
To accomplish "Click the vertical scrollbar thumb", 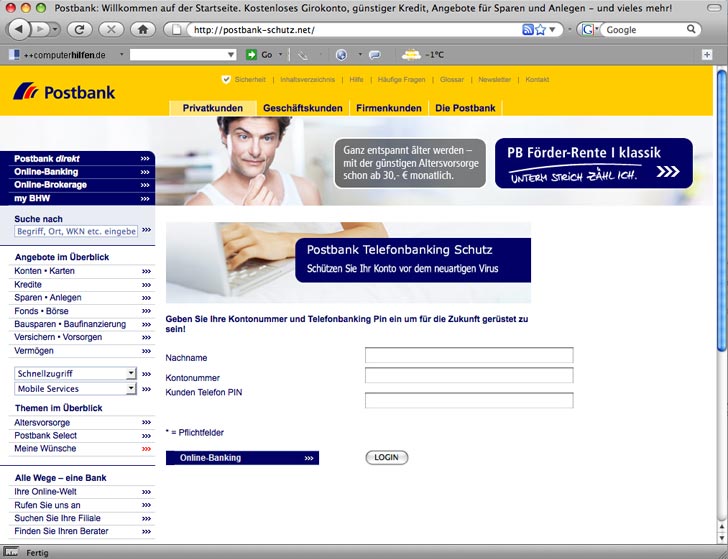I will point(721,210).
